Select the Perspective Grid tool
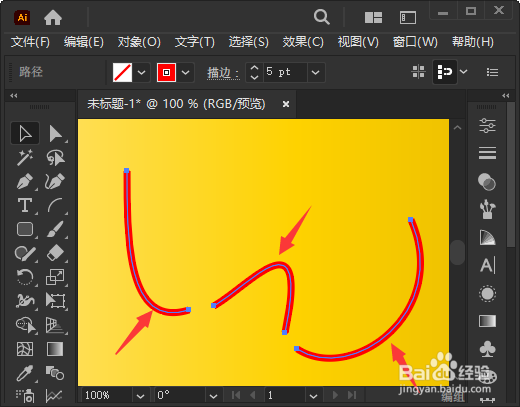Image resolution: width=520 pixels, height=407 pixels. click(x=55, y=325)
